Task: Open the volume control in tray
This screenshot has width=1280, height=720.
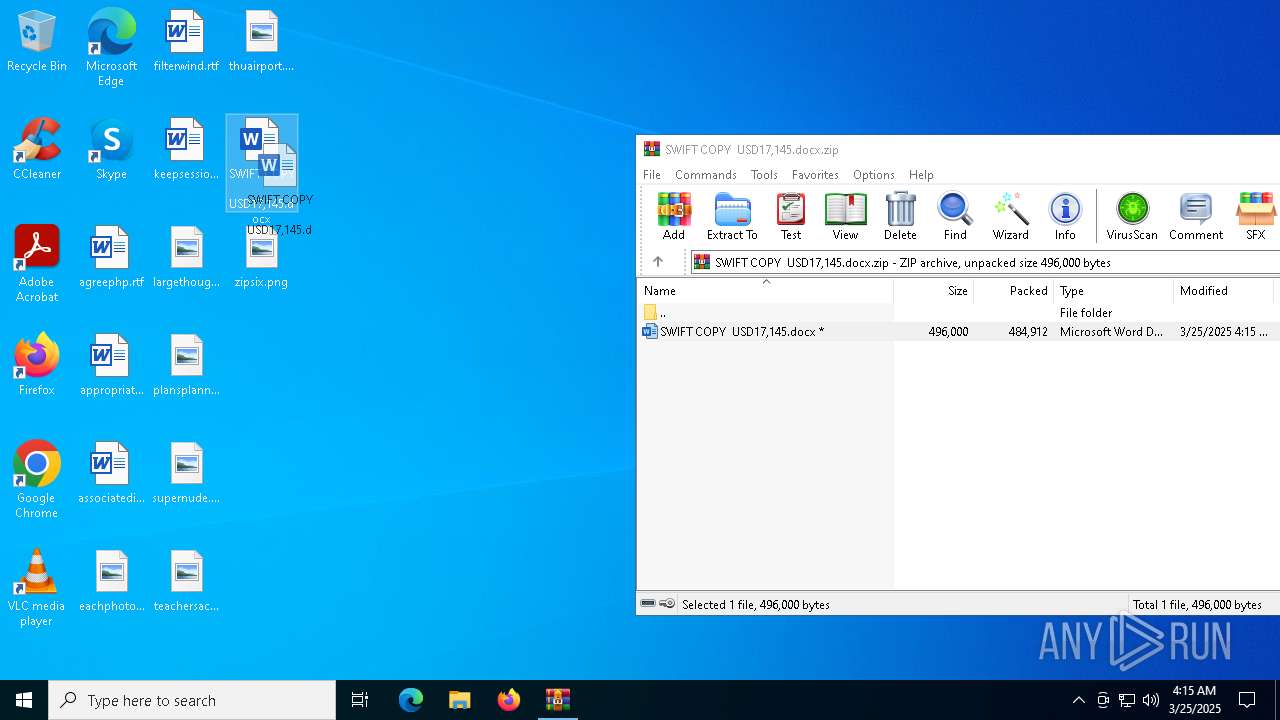Action: [1151, 700]
